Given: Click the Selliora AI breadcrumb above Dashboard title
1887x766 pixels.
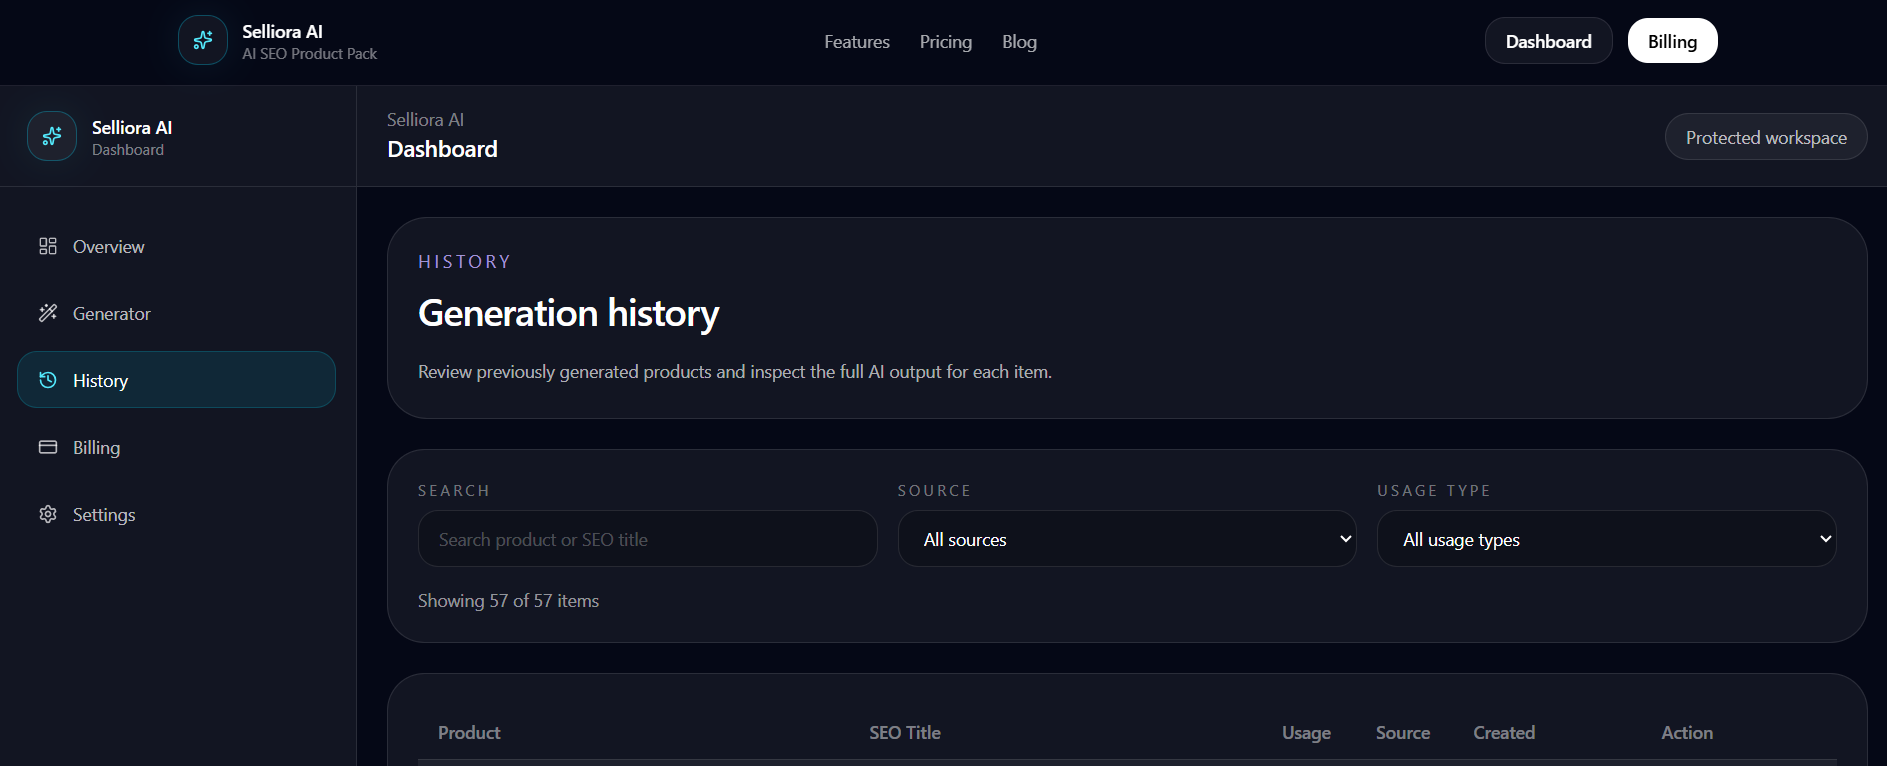Looking at the screenshot, I should 425,120.
